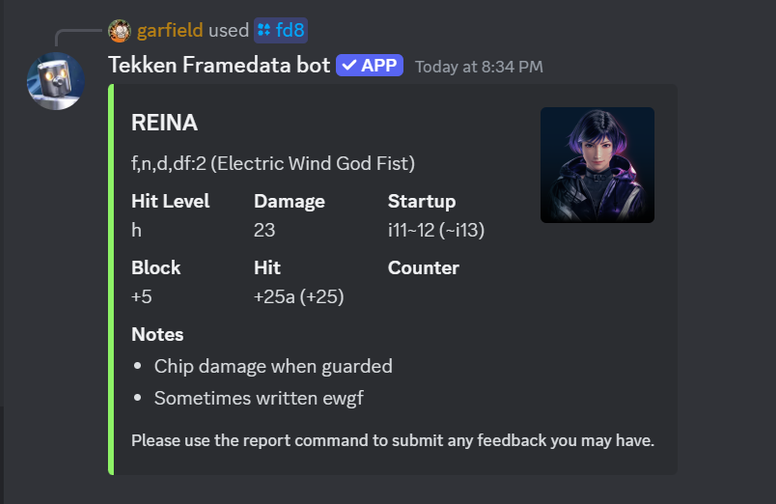
Task: Click the Sometimes written ewgf note
Action: click(259, 399)
